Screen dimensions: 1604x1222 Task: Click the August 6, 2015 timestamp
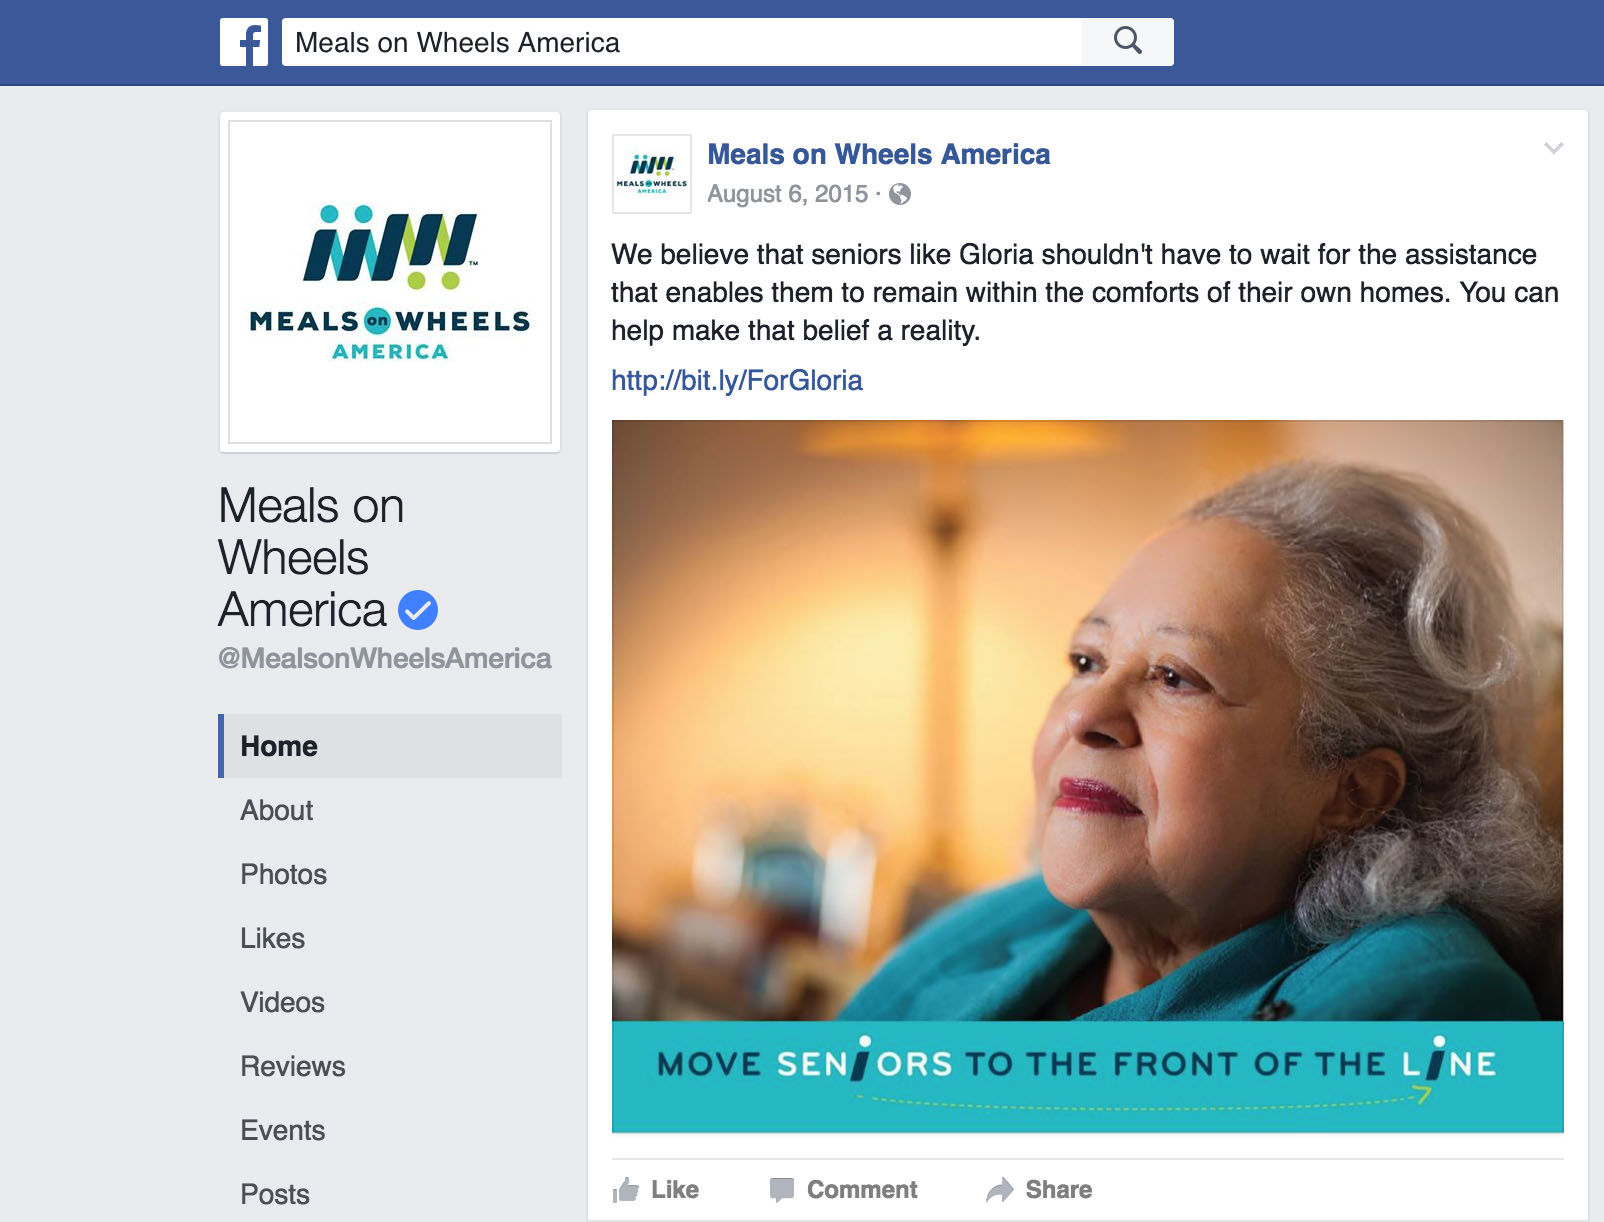[788, 194]
